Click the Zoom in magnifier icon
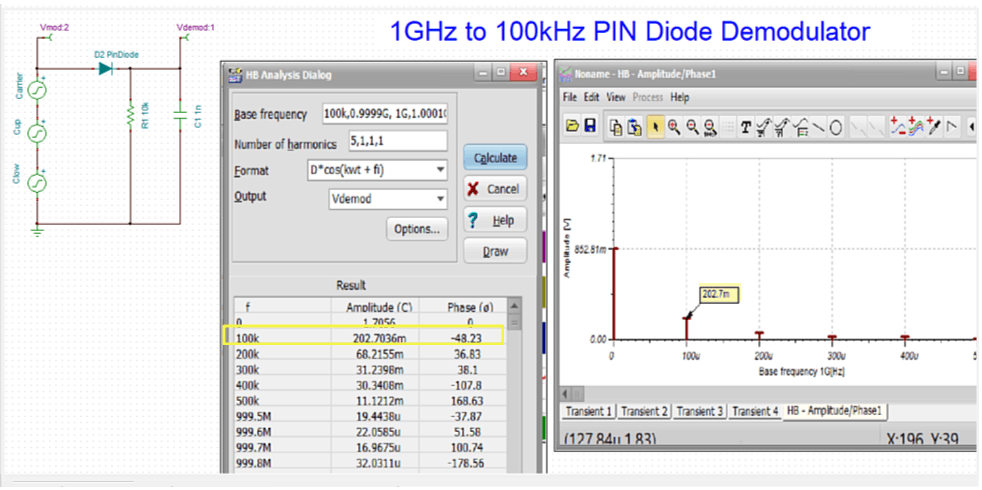The image size is (982, 490). [673, 126]
